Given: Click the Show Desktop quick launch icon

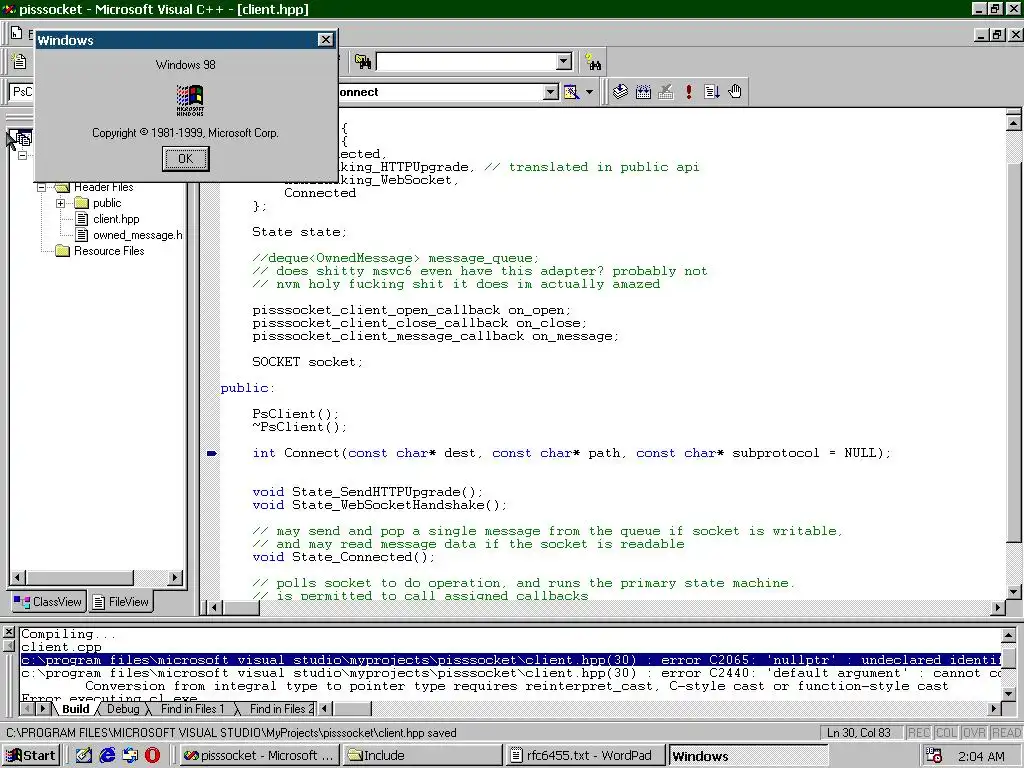Looking at the screenshot, I should pos(84,755).
